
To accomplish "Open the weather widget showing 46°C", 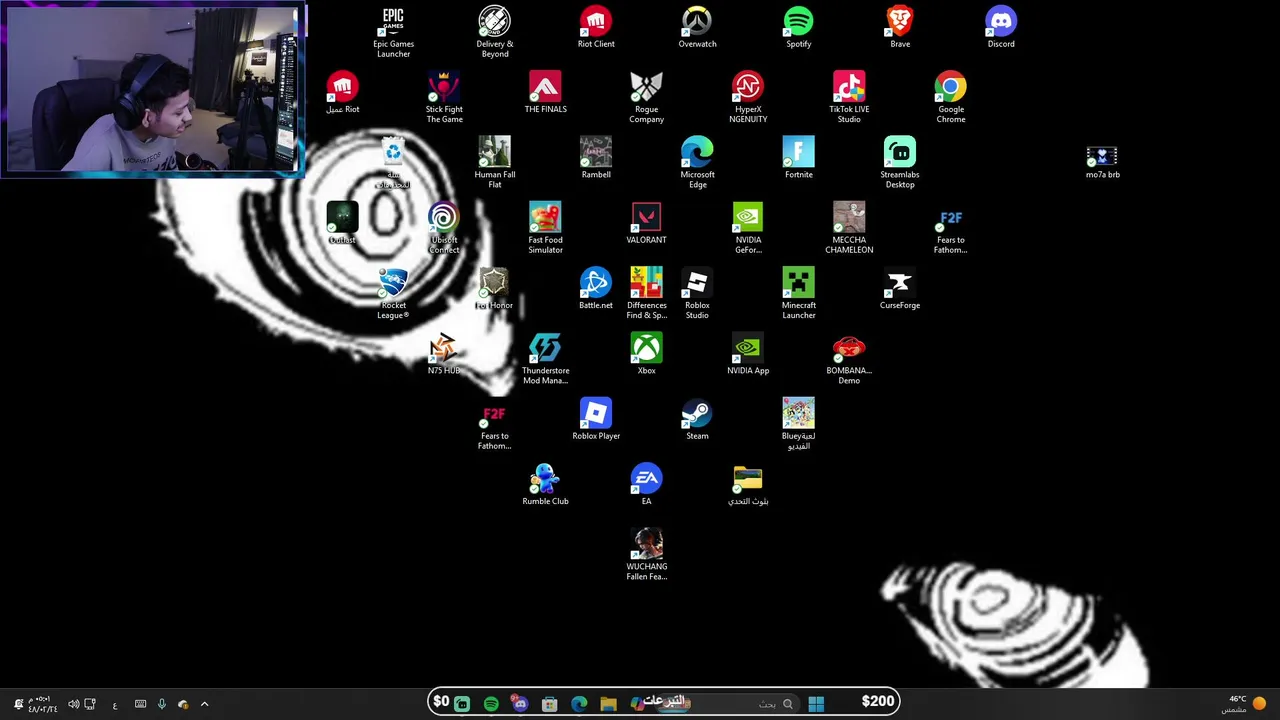I will (1244, 704).
